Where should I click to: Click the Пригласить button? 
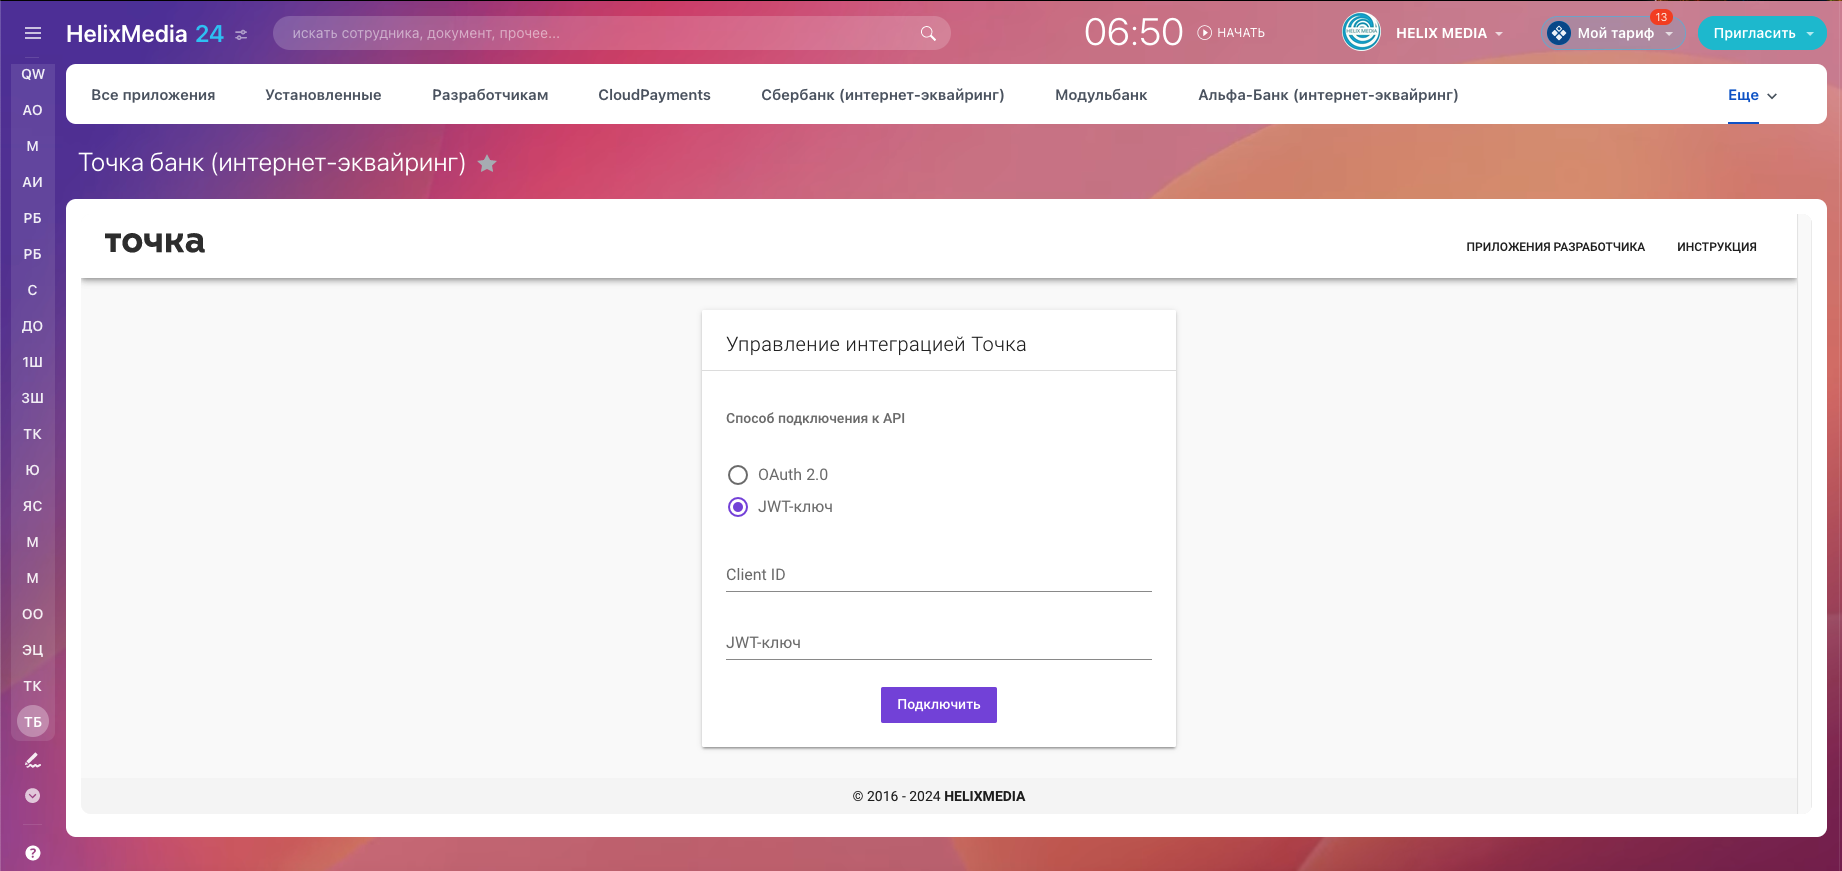tap(1755, 33)
